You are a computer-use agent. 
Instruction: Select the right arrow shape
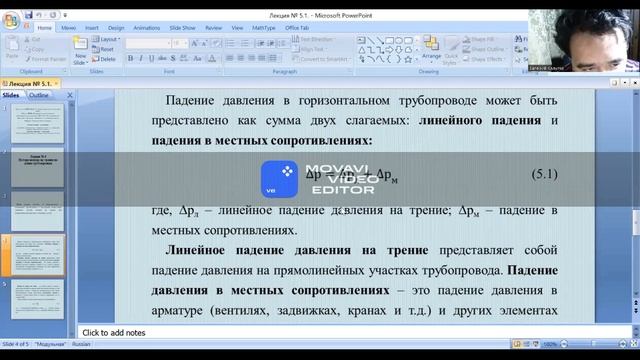[390, 50]
